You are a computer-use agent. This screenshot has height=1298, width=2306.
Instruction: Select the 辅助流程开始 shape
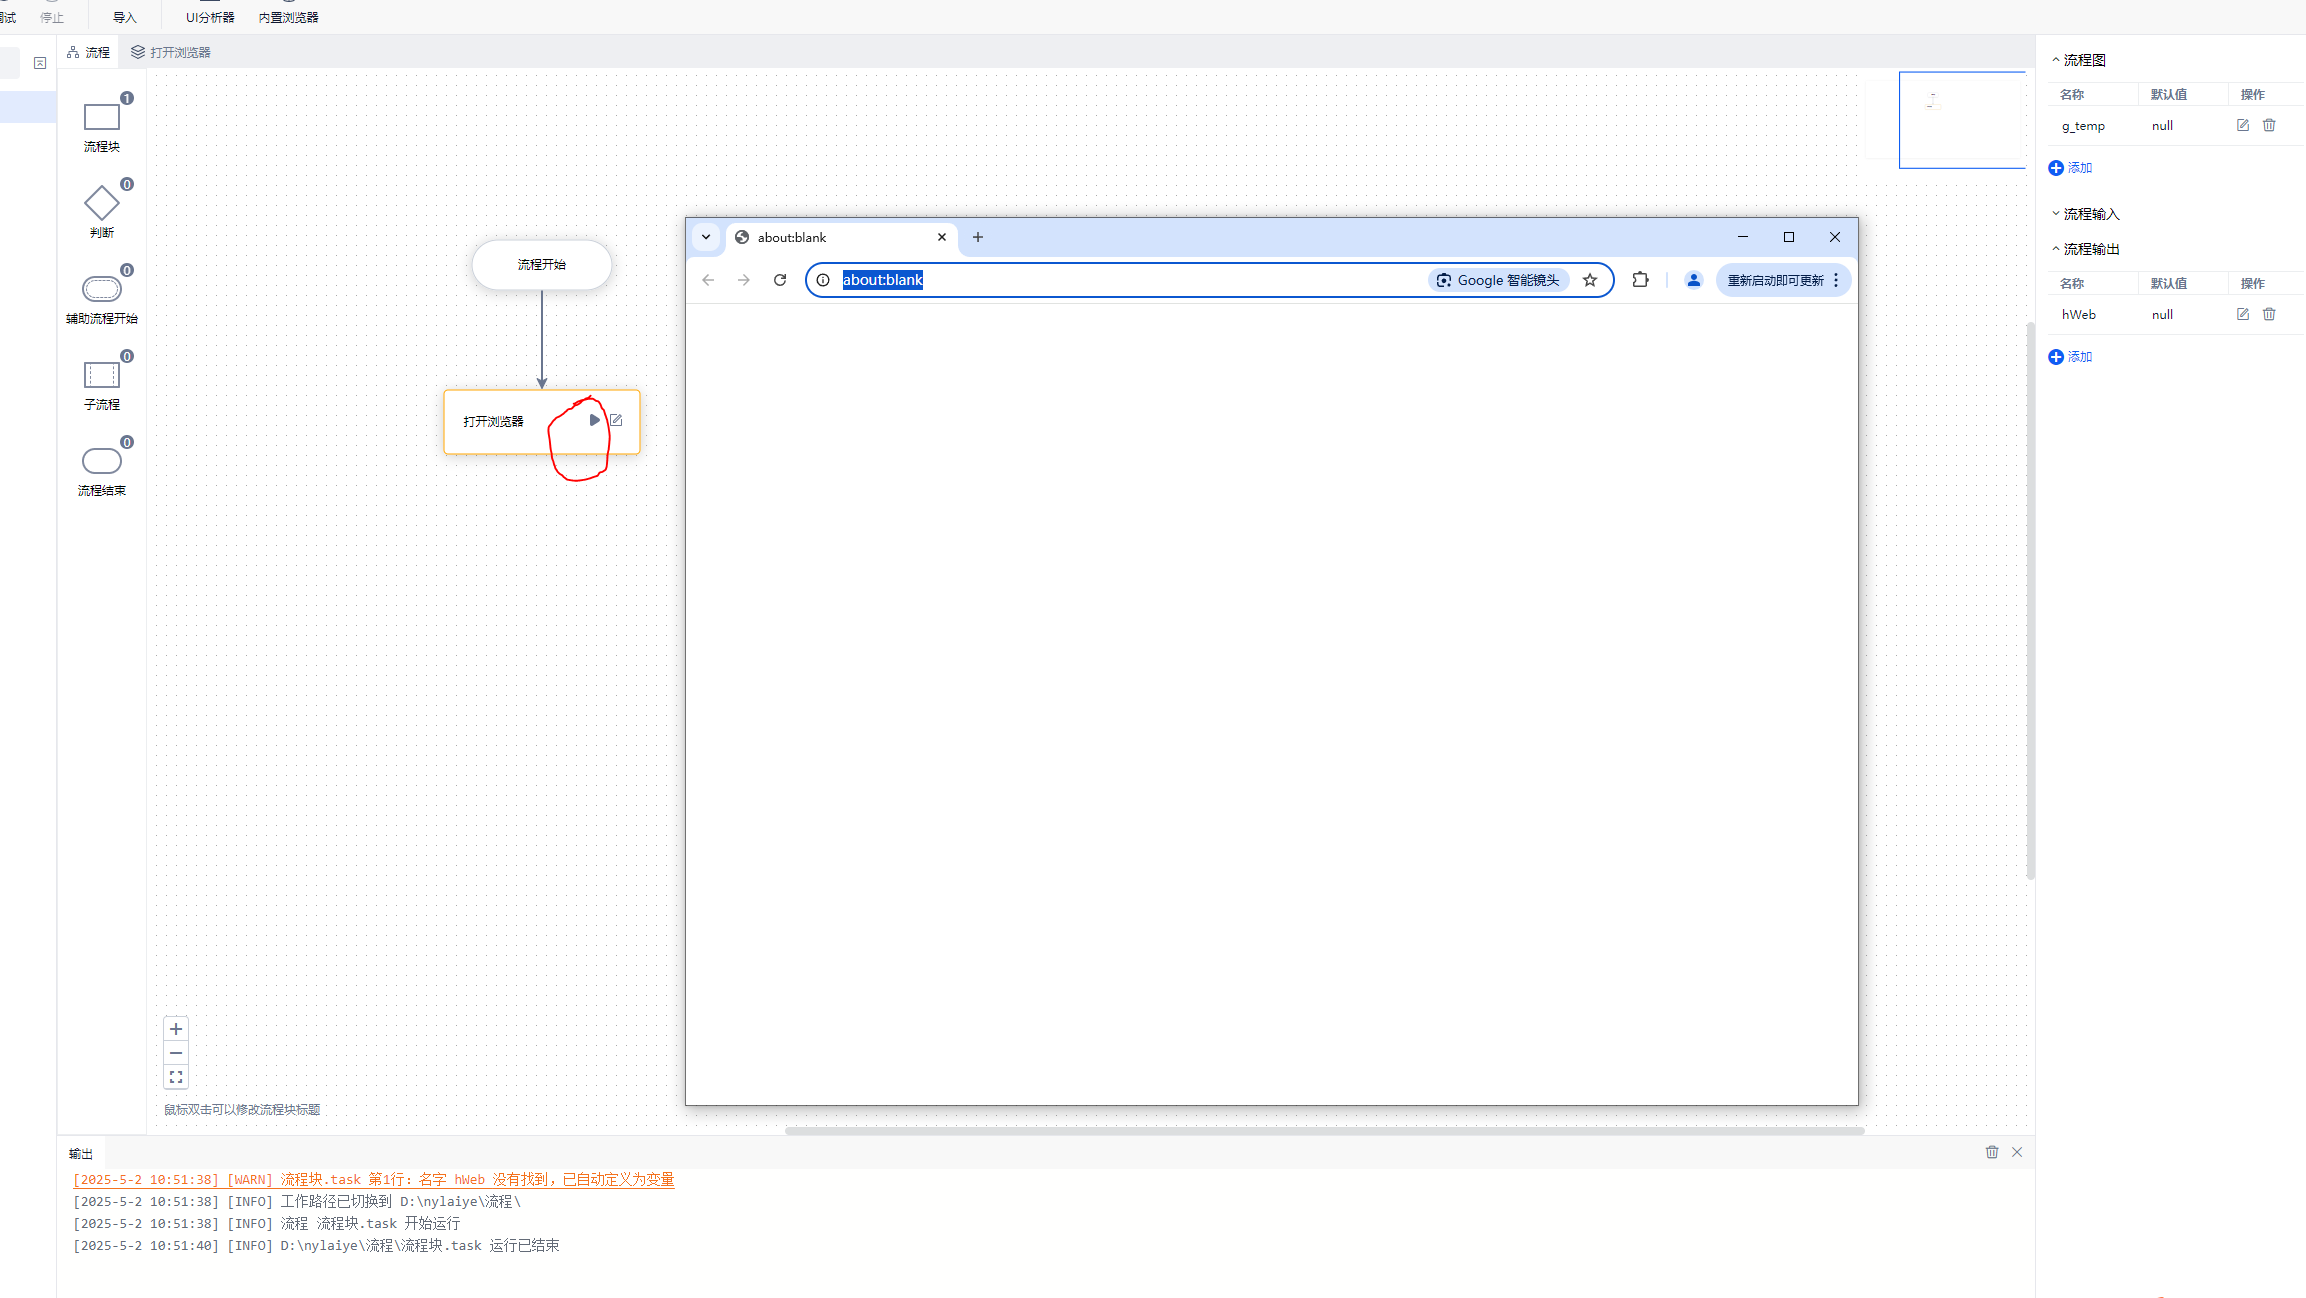[101, 290]
